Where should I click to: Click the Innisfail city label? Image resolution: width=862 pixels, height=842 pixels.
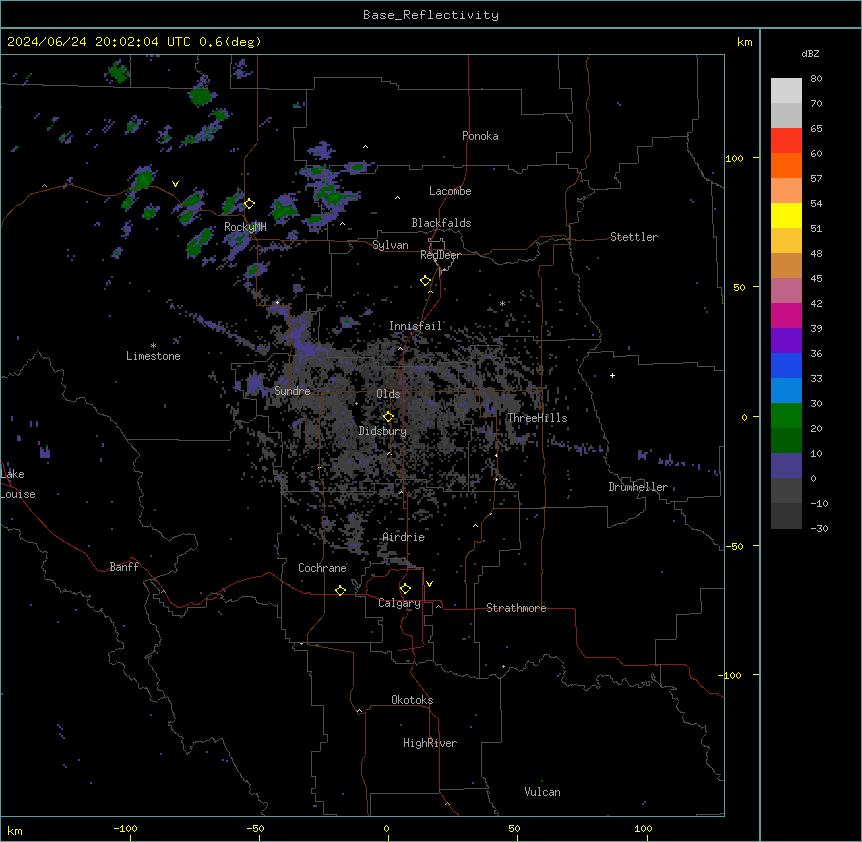click(416, 326)
